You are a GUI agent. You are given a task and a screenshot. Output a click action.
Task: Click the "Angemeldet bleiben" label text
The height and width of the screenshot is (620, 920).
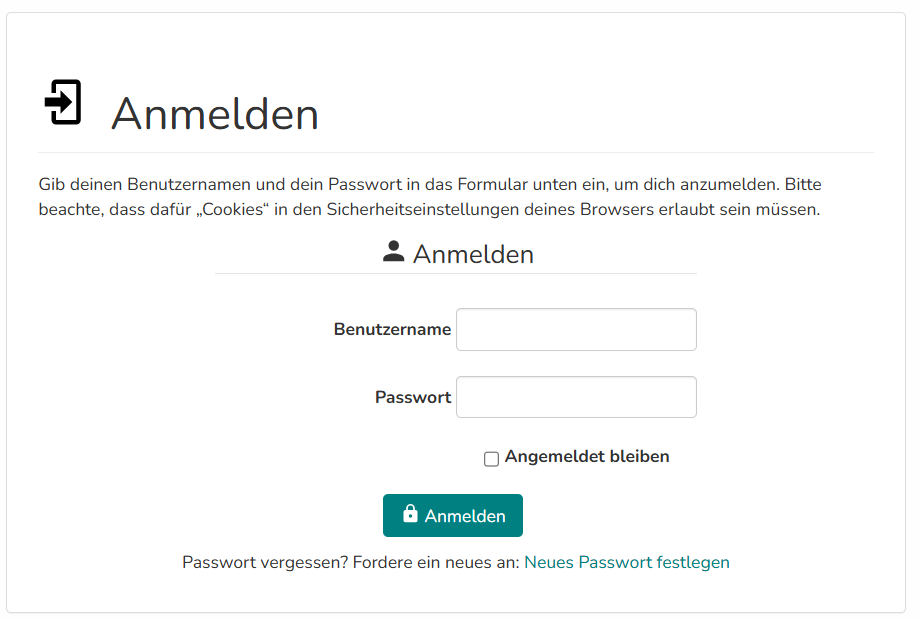click(x=587, y=457)
